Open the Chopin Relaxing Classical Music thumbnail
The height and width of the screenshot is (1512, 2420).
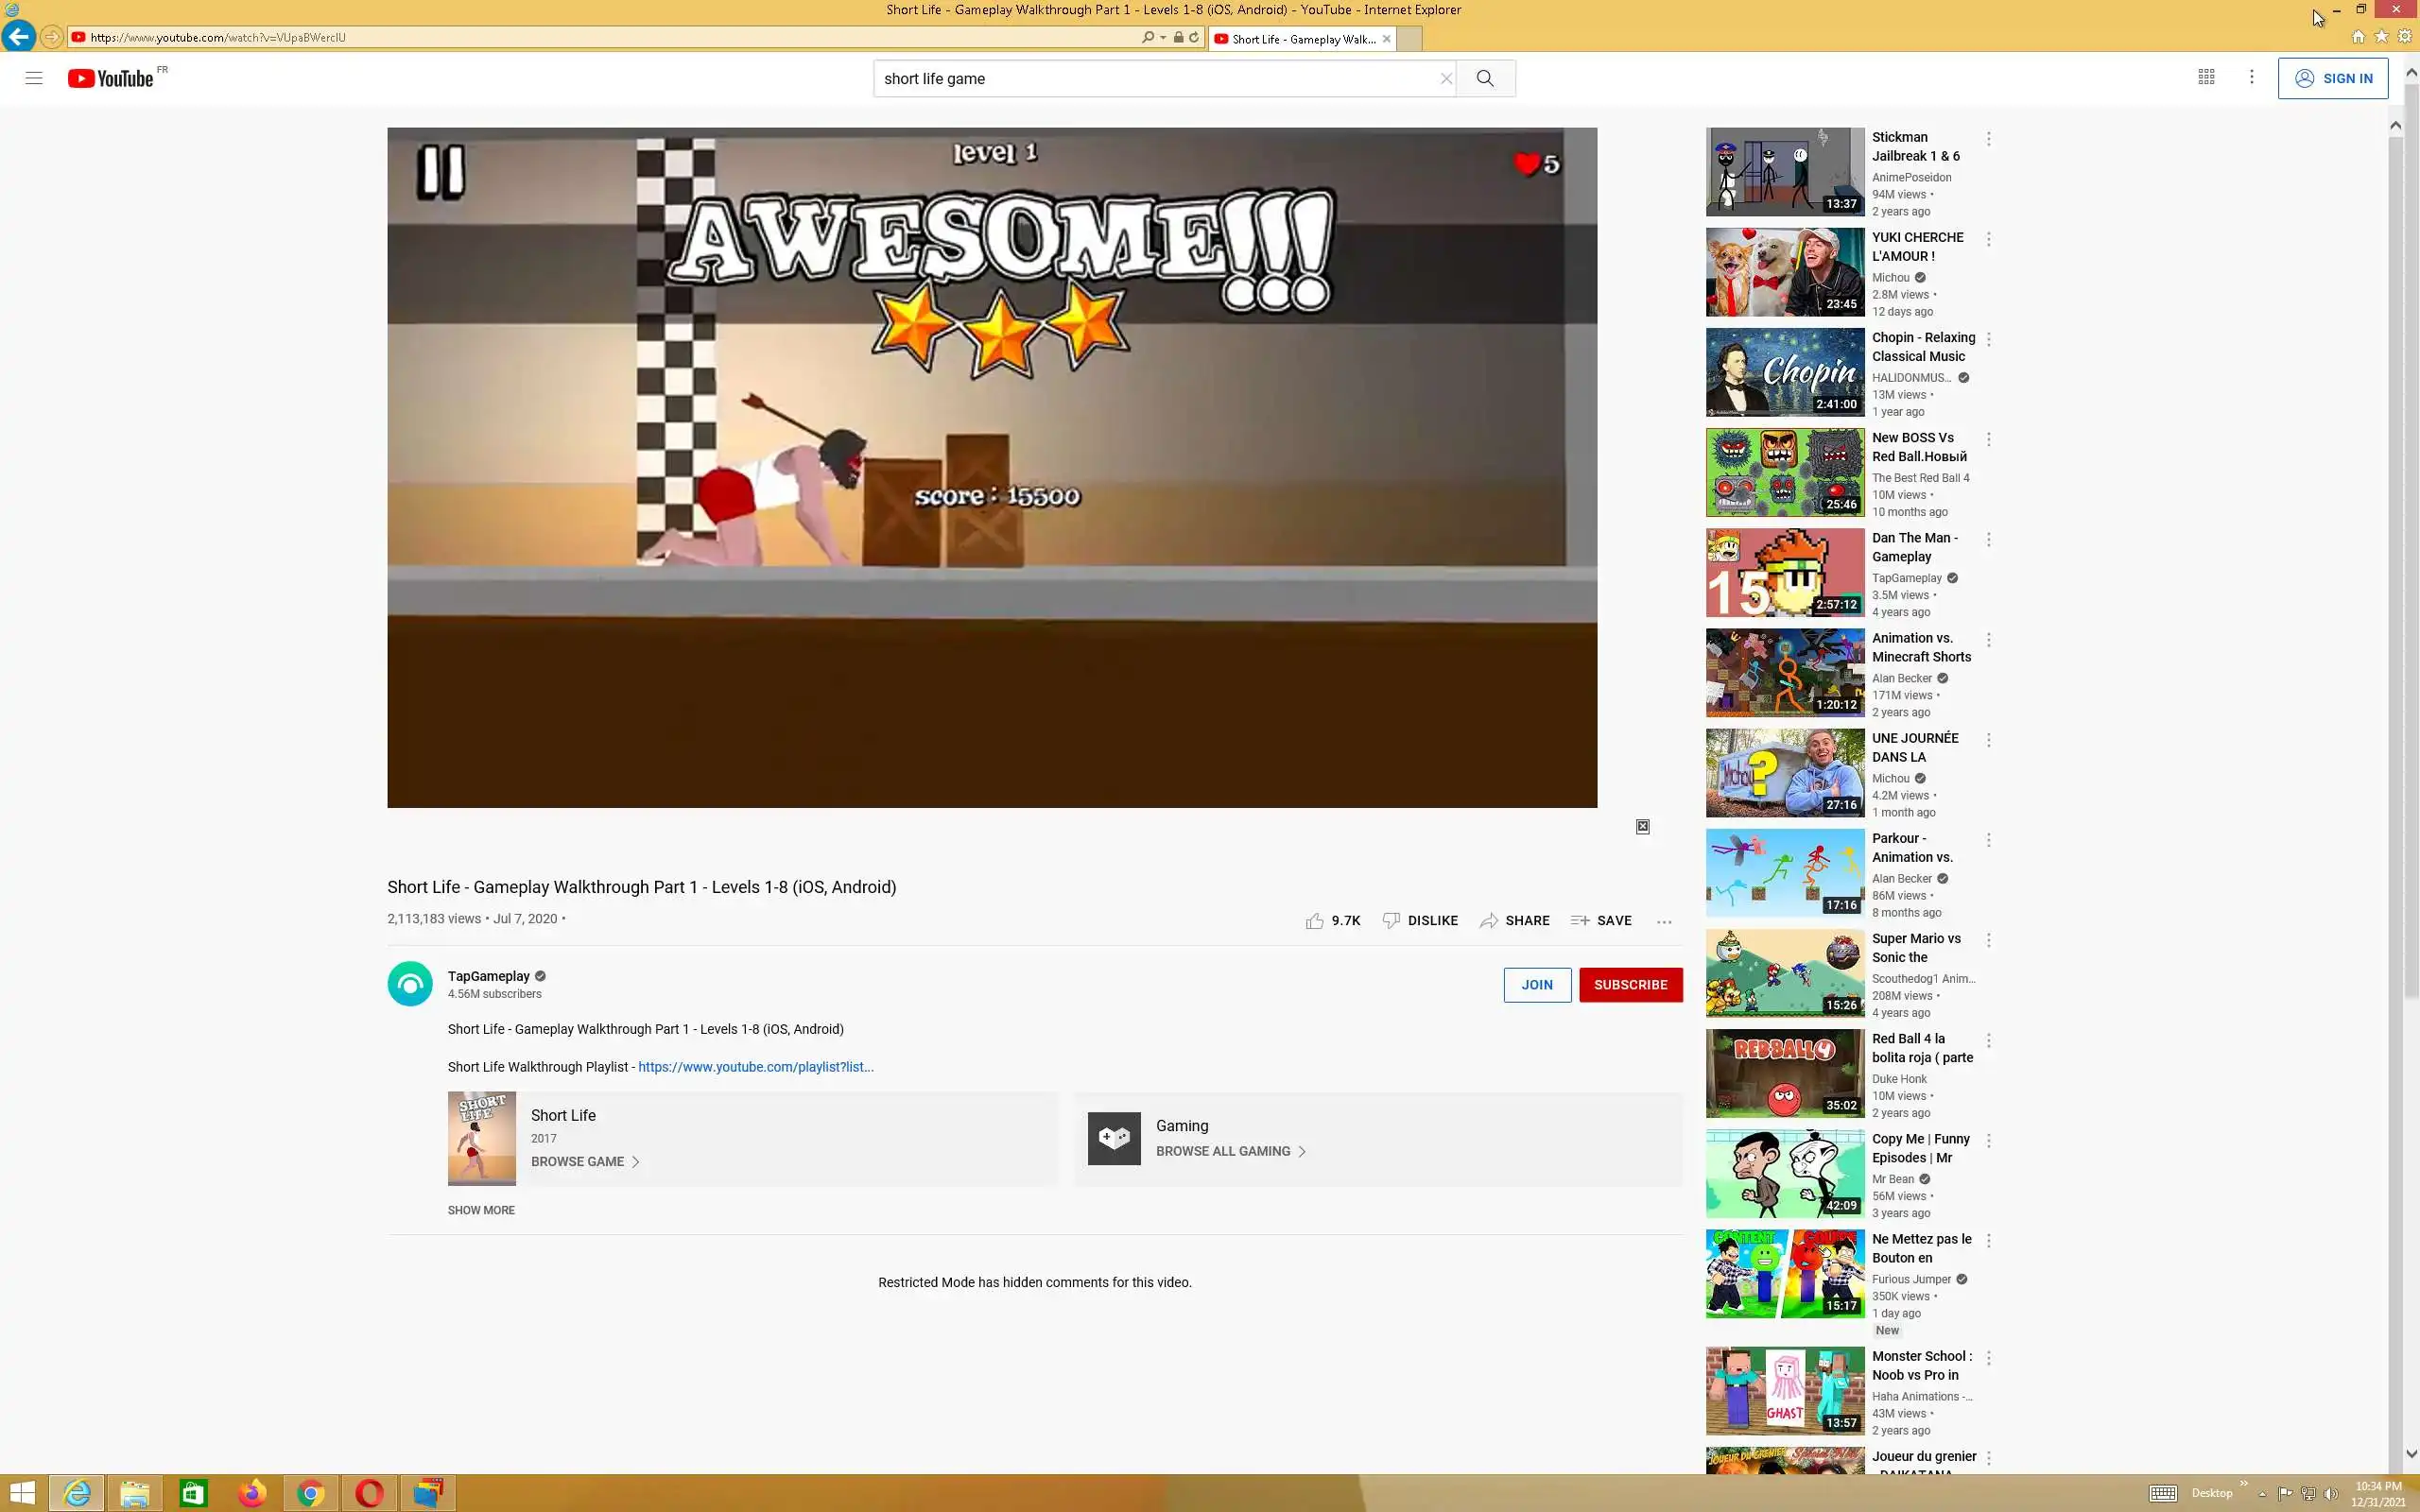pyautogui.click(x=1784, y=372)
